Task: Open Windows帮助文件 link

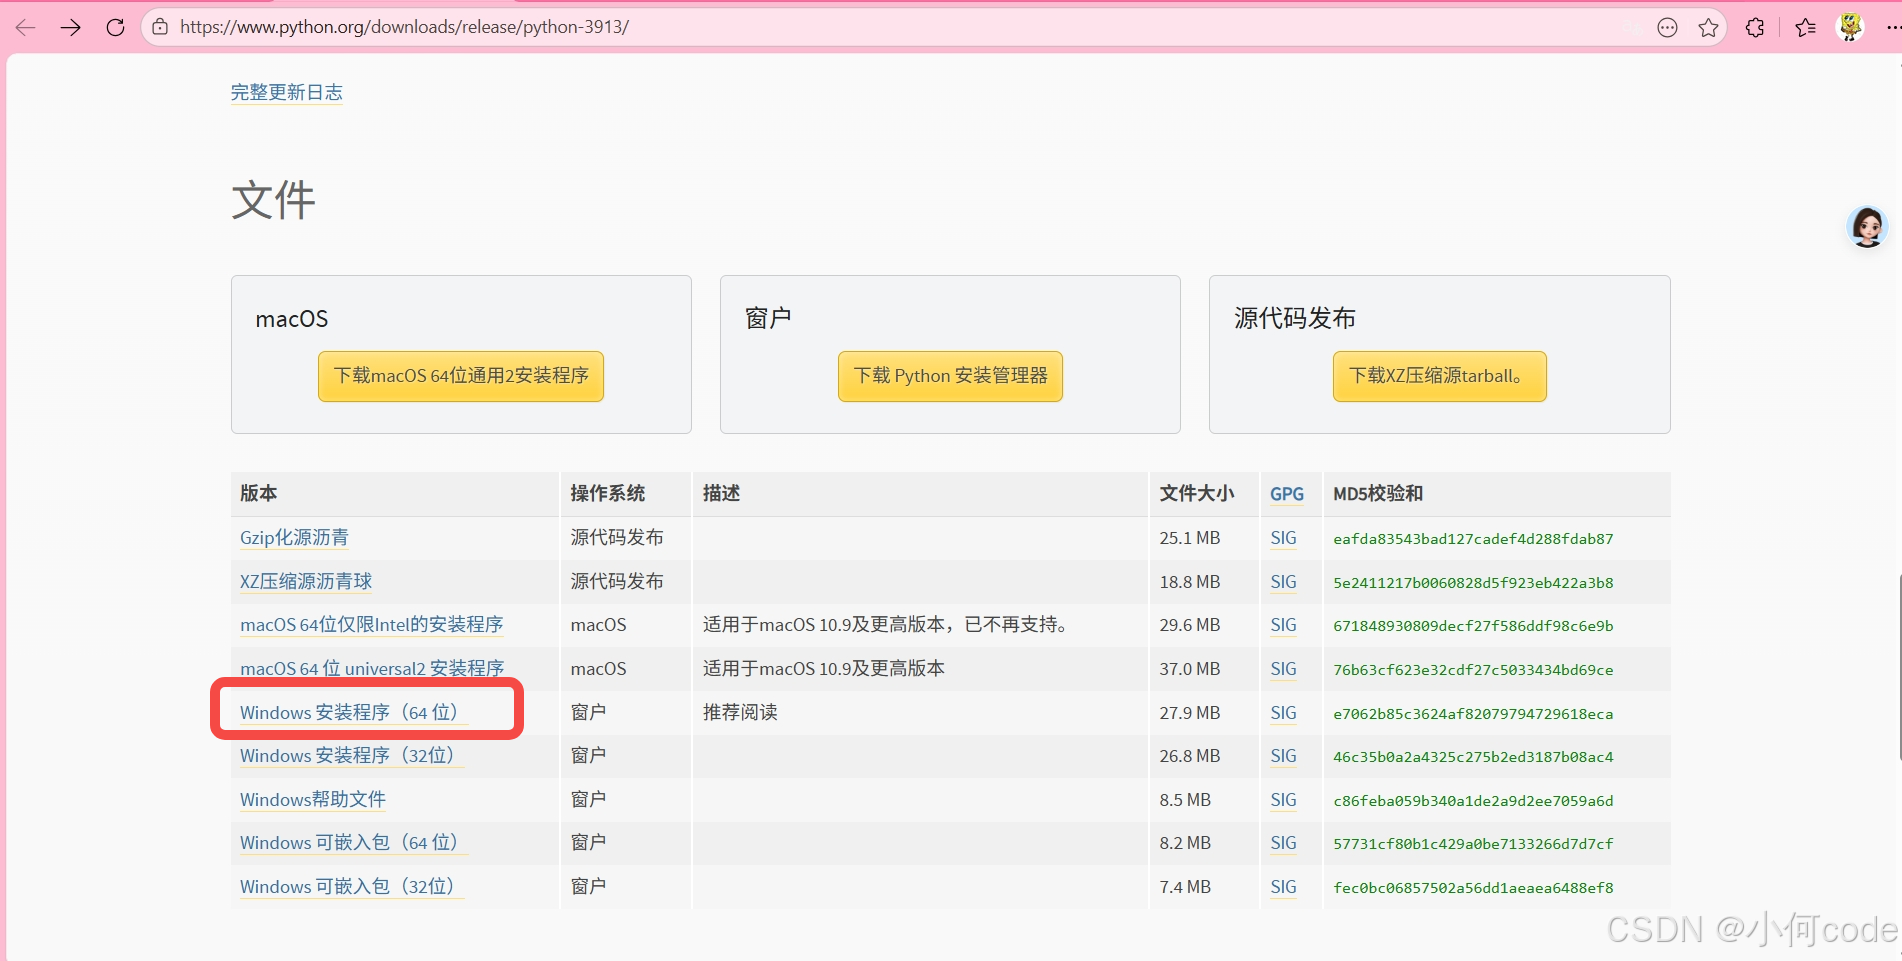Action: 313,800
